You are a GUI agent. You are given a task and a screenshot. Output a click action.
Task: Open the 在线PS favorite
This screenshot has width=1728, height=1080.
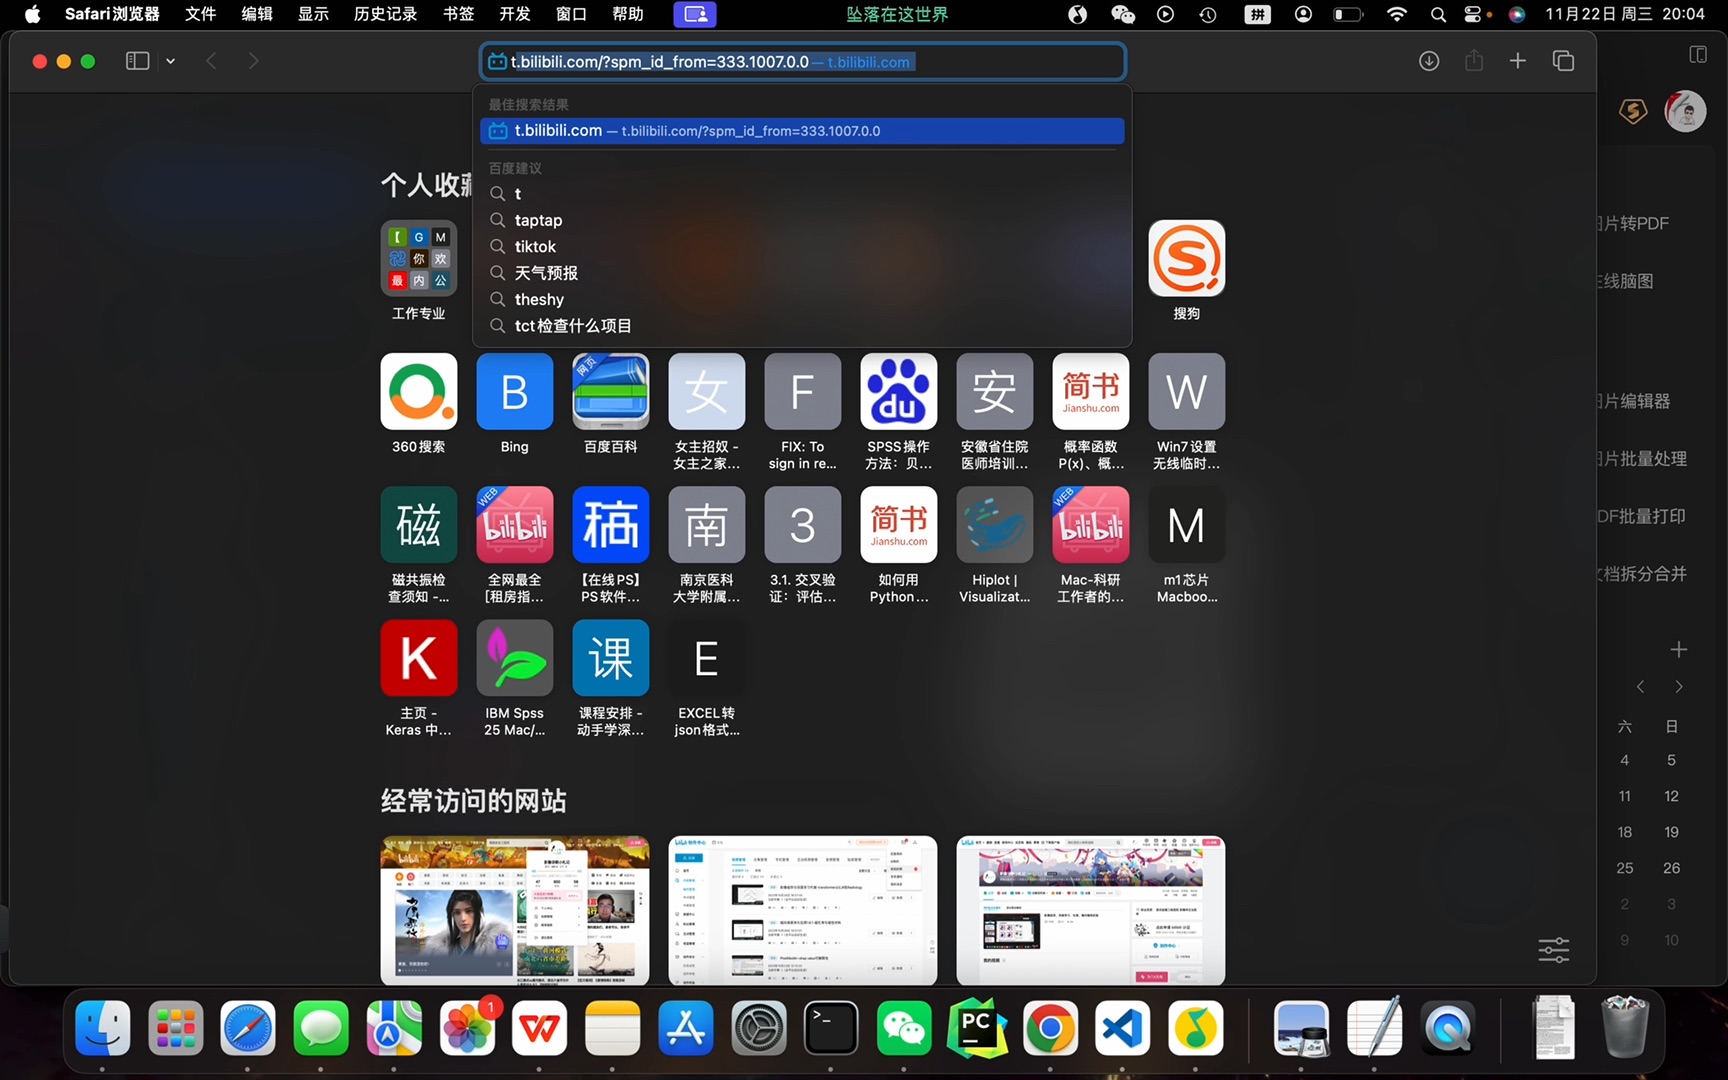point(611,525)
